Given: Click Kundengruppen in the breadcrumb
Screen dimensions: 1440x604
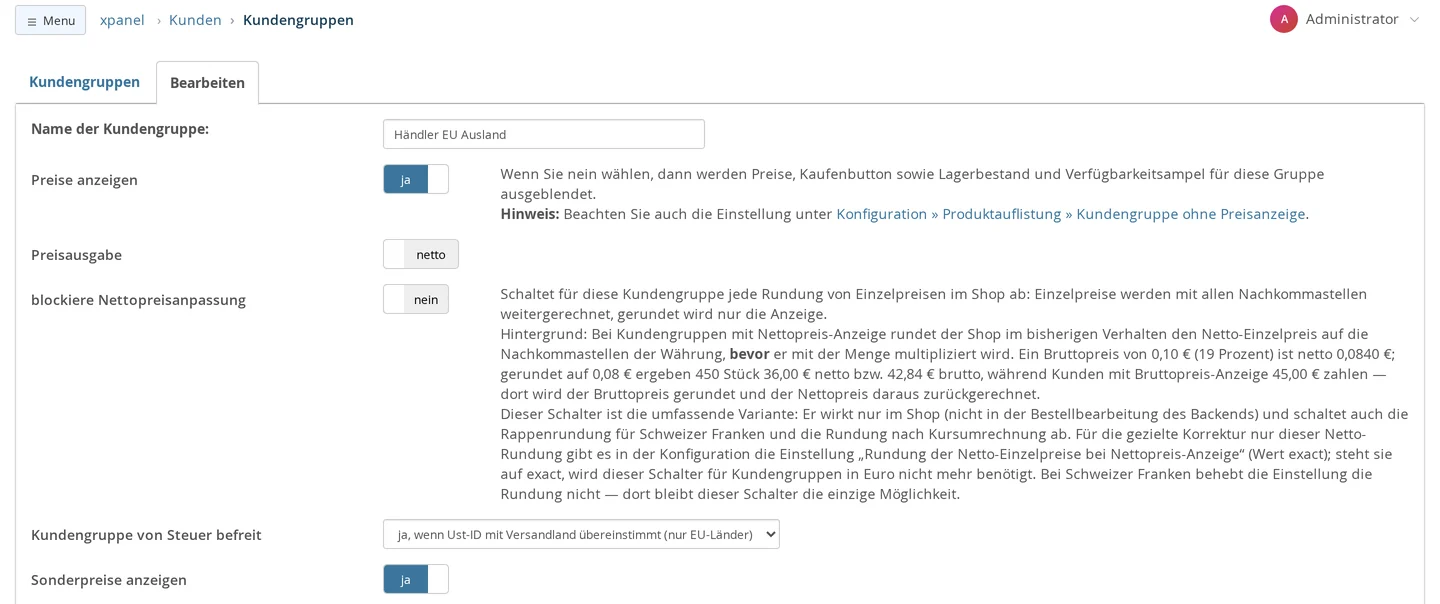Looking at the screenshot, I should [x=298, y=20].
